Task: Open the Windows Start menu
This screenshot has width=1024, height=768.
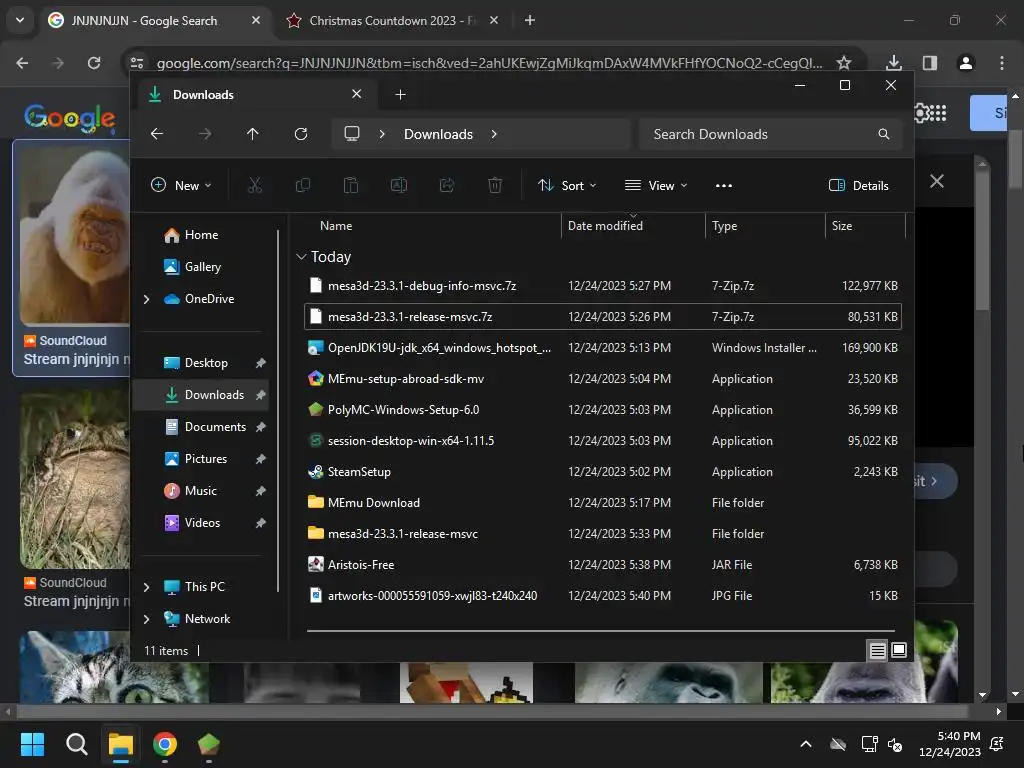Action: 33,744
